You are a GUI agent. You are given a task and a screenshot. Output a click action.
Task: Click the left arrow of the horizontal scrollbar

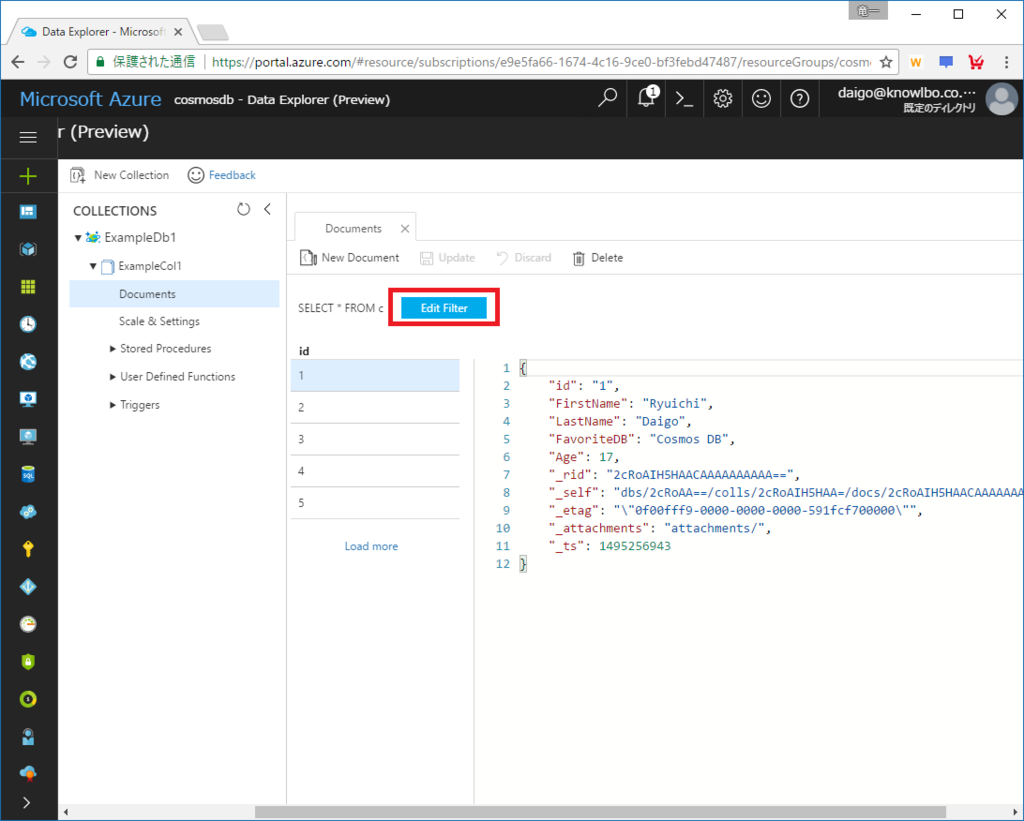point(65,812)
